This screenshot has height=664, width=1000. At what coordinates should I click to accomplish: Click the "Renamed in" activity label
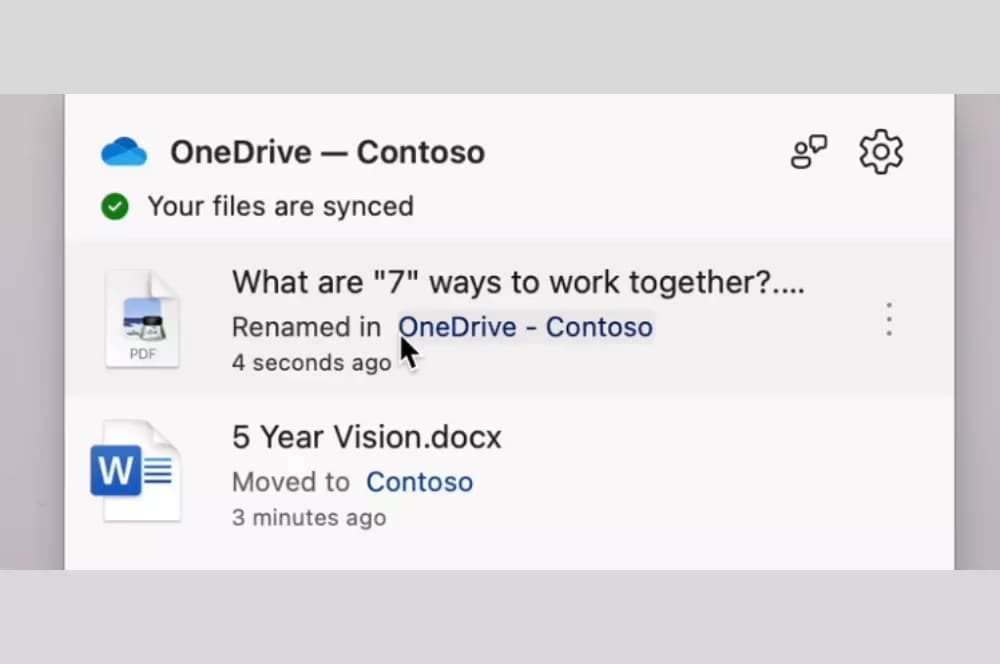pos(306,327)
